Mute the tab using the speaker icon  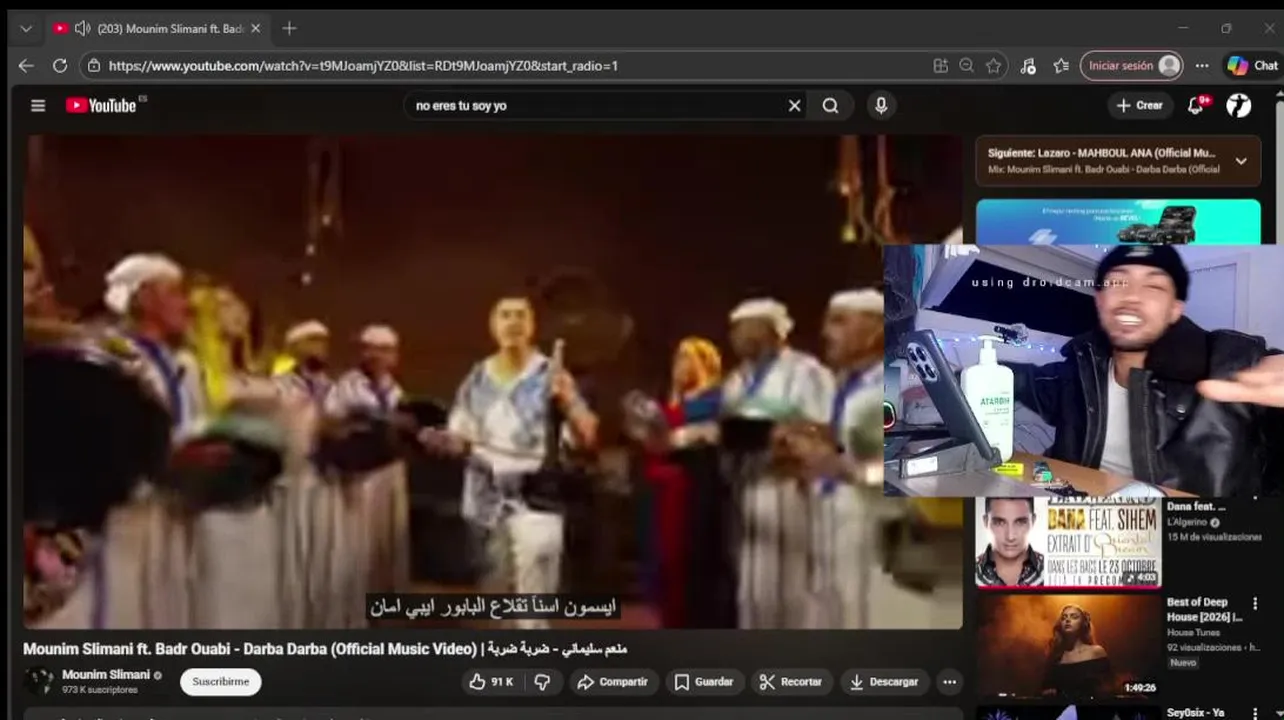[x=82, y=28]
